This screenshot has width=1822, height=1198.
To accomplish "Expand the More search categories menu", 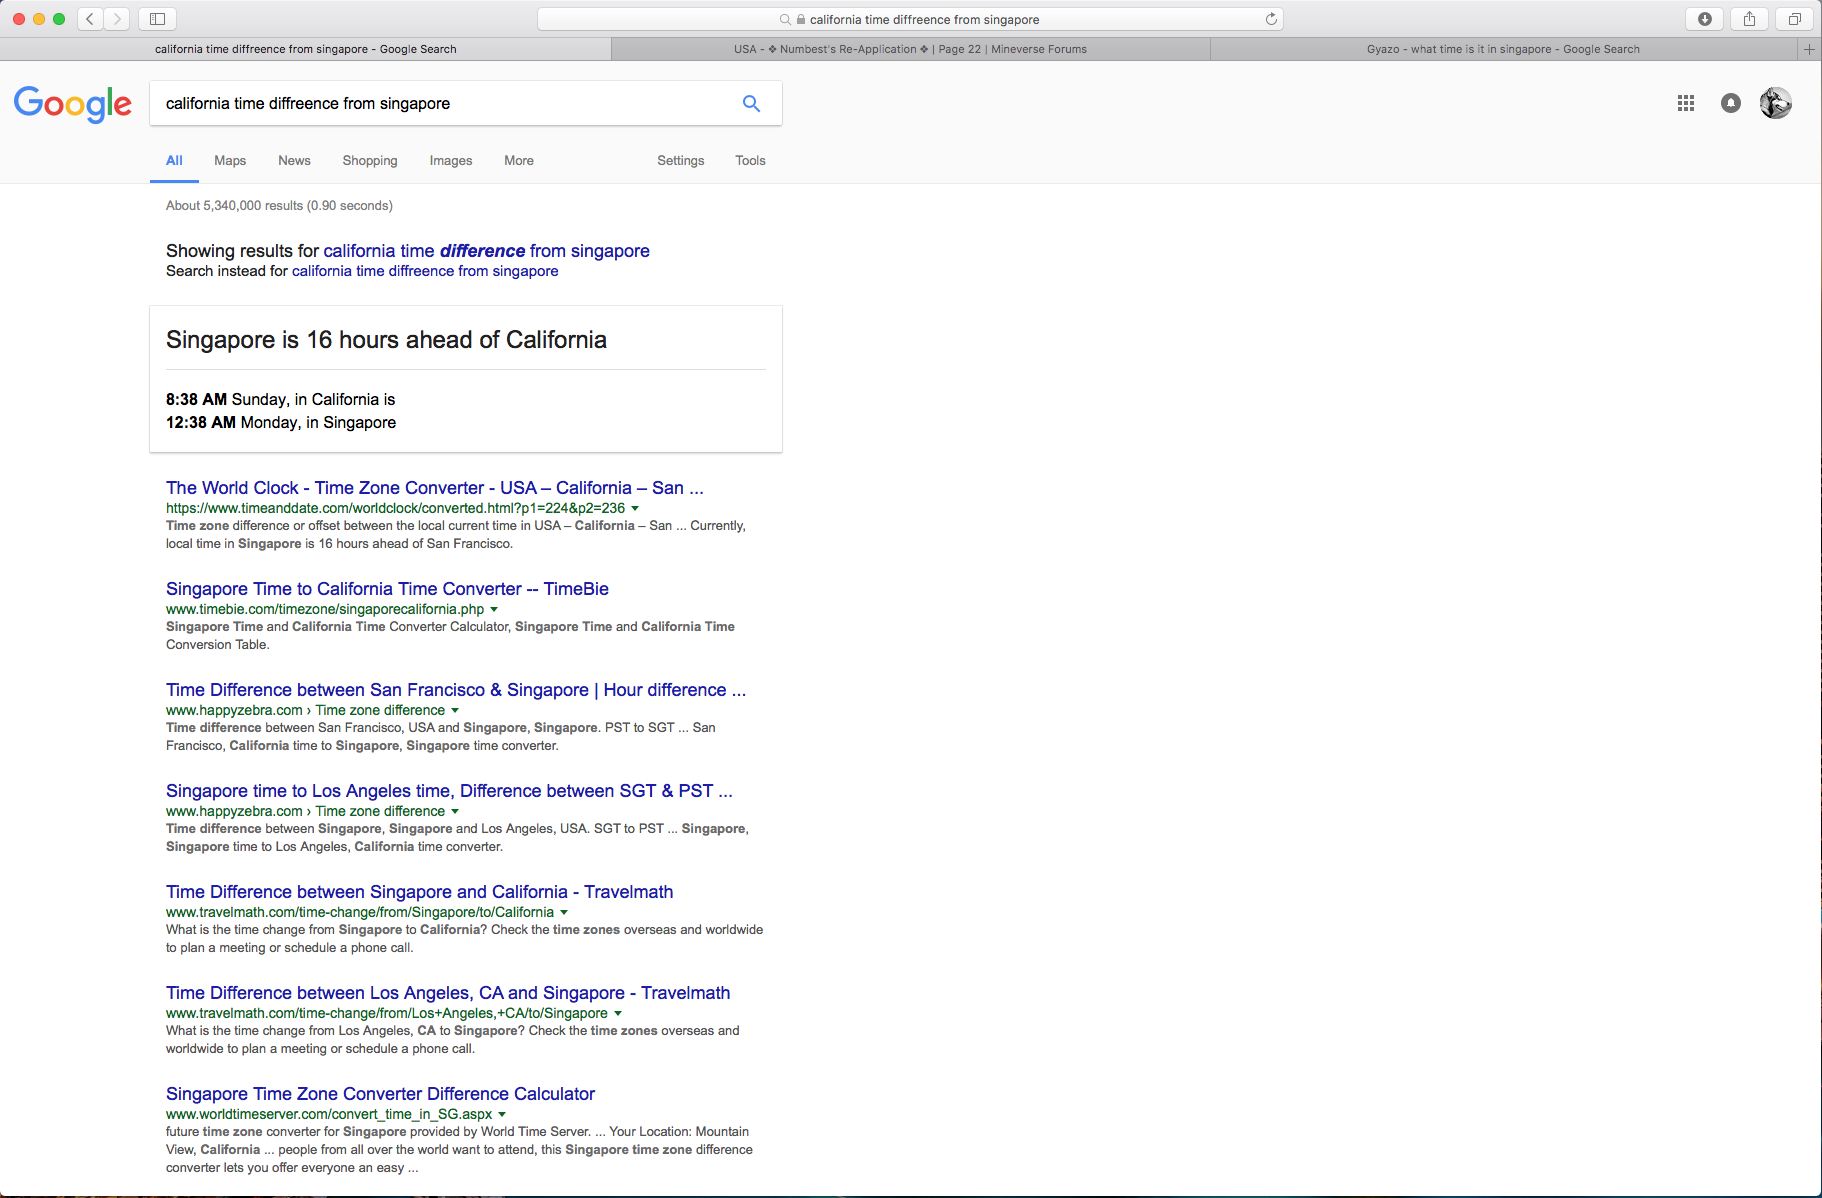I will (x=519, y=160).
